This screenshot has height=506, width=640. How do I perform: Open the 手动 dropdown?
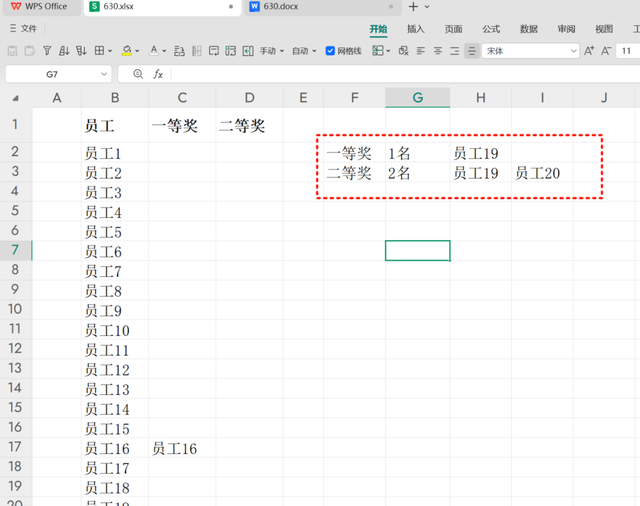pyautogui.click(x=271, y=51)
